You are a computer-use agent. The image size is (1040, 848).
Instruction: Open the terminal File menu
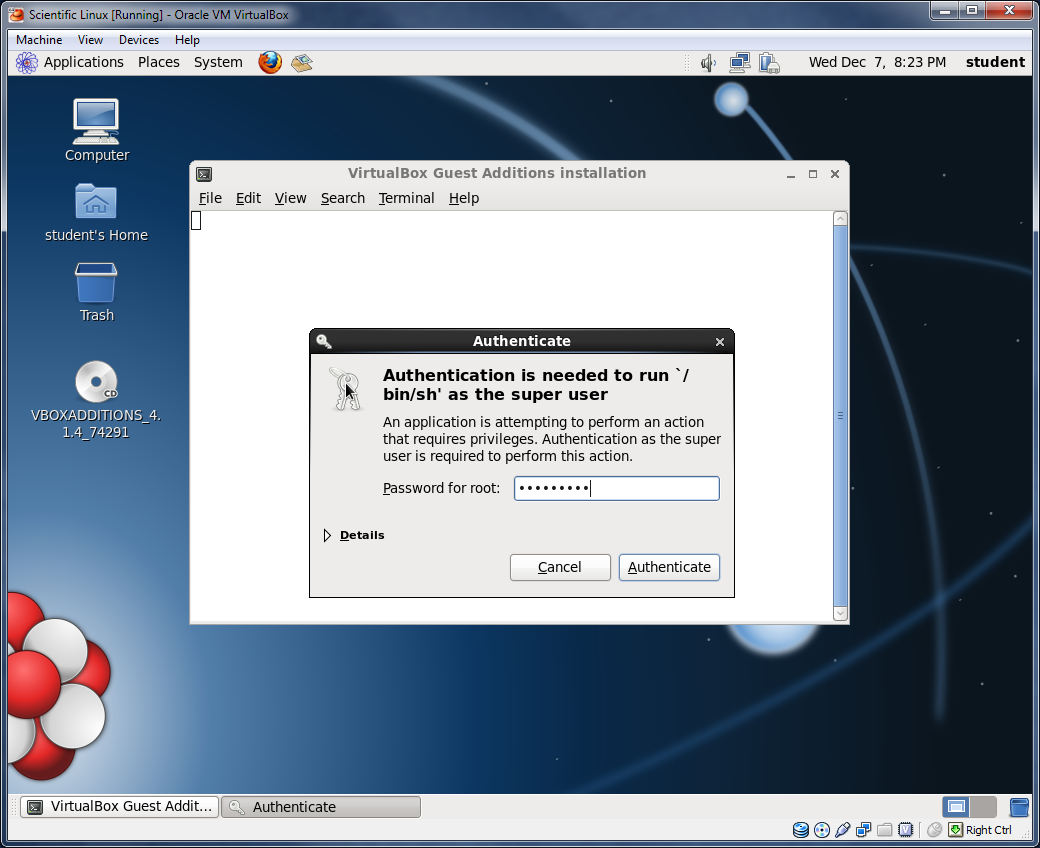click(x=210, y=198)
